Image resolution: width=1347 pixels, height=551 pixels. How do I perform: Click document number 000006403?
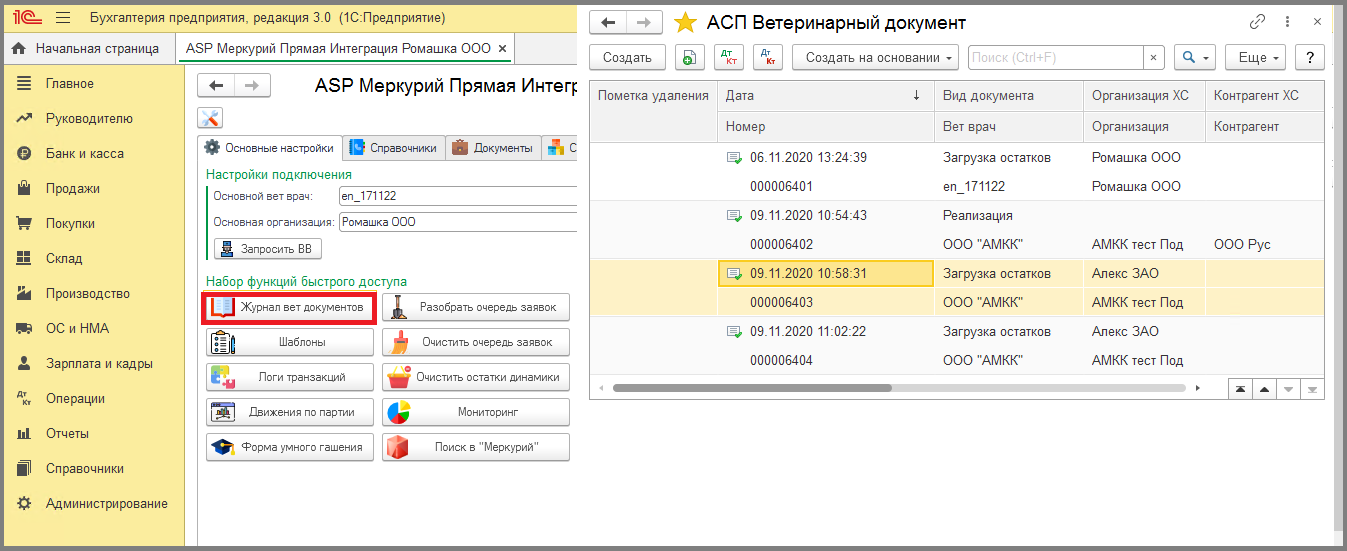781,303
